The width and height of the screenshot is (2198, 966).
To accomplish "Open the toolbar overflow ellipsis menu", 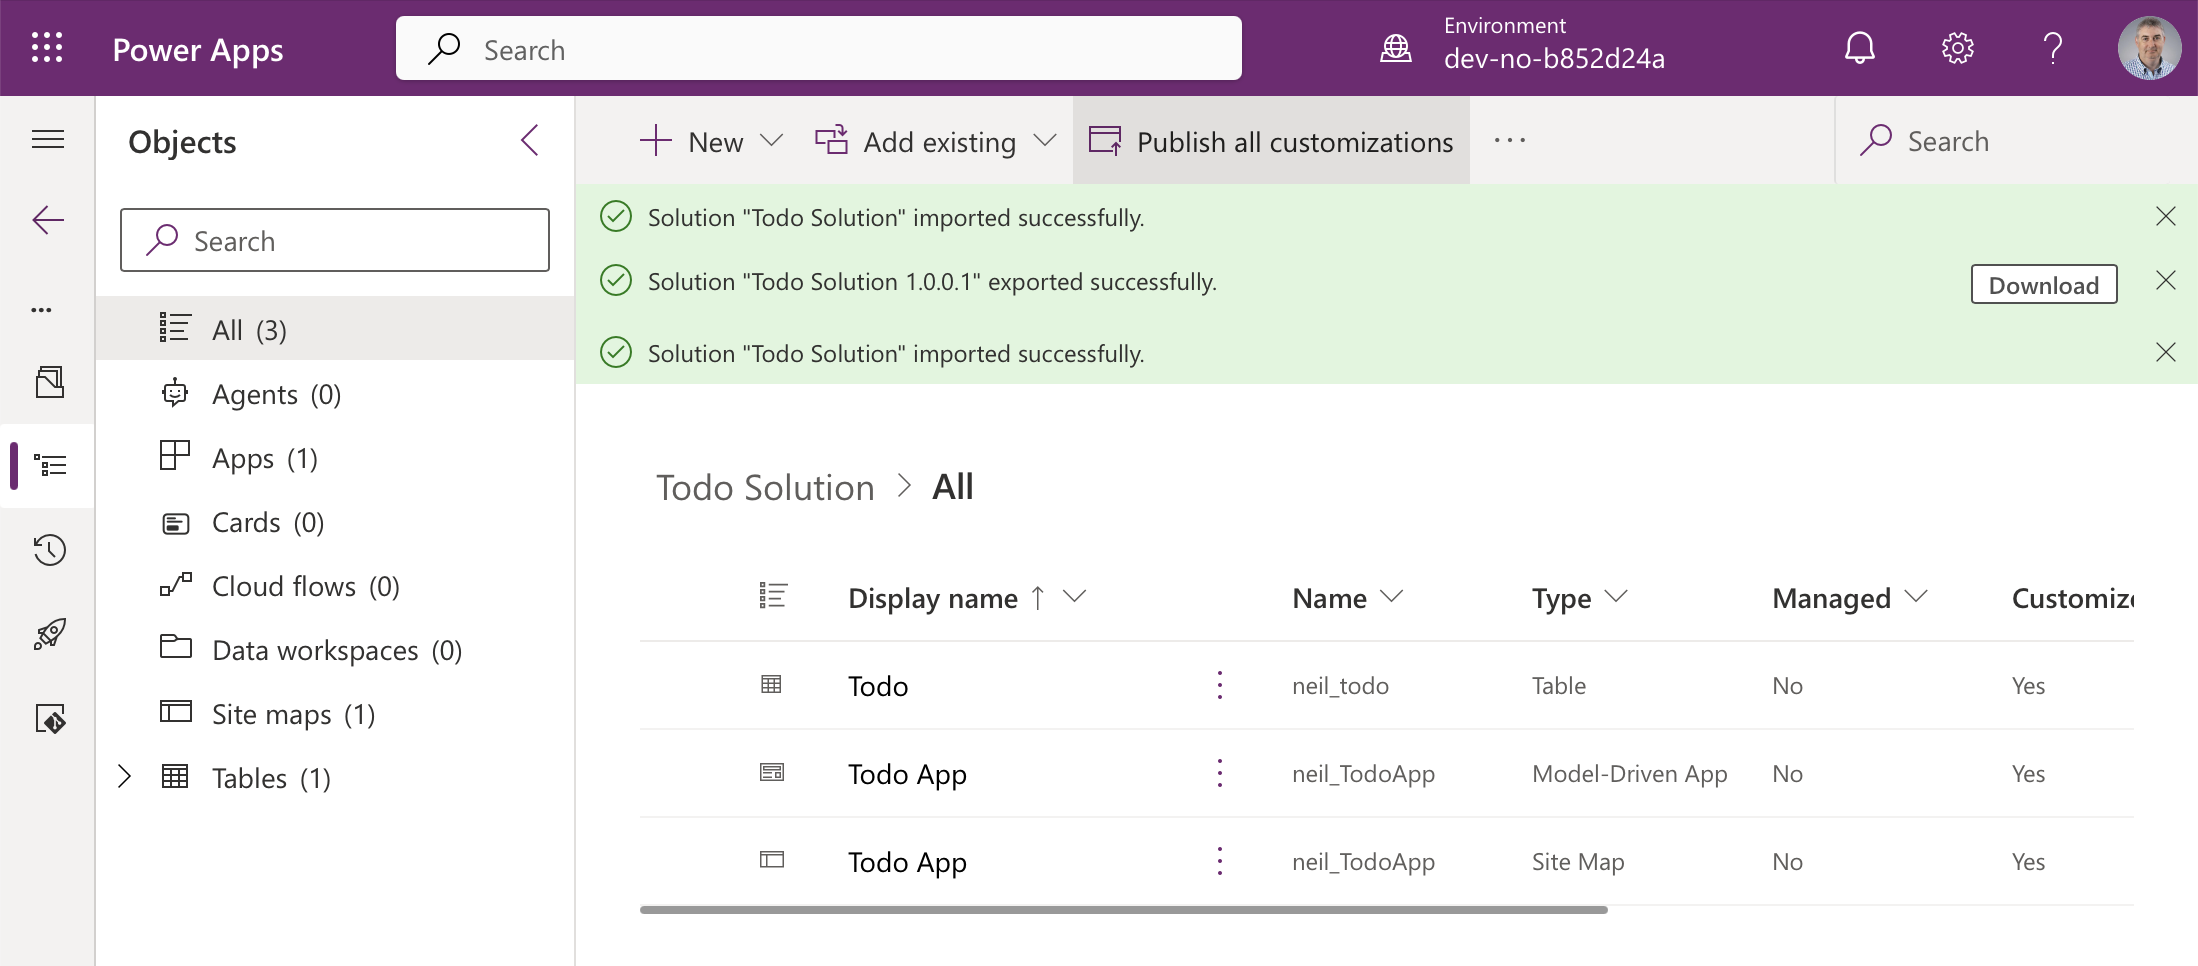I will [1509, 141].
